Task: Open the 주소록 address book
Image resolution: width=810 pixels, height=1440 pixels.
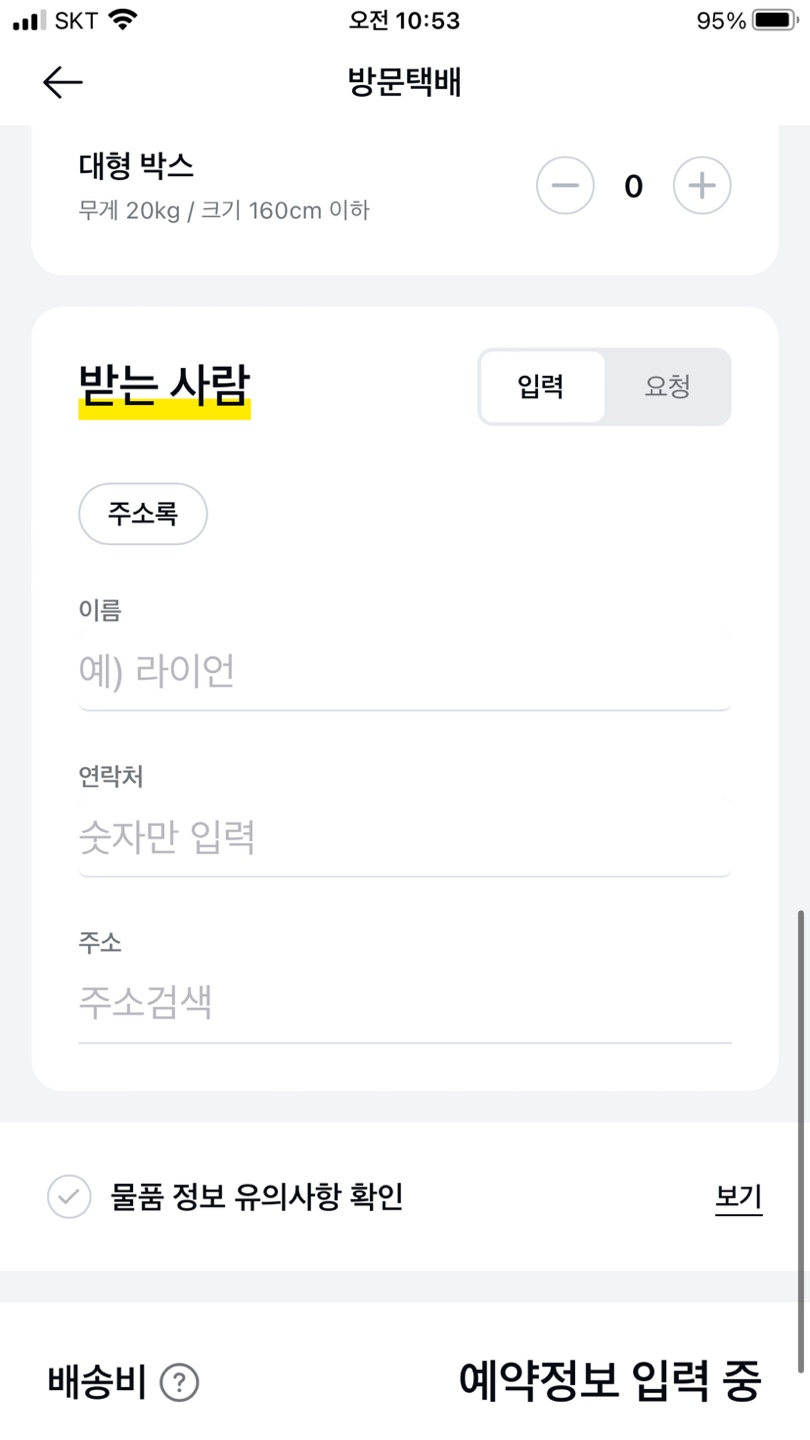Action: (x=142, y=513)
